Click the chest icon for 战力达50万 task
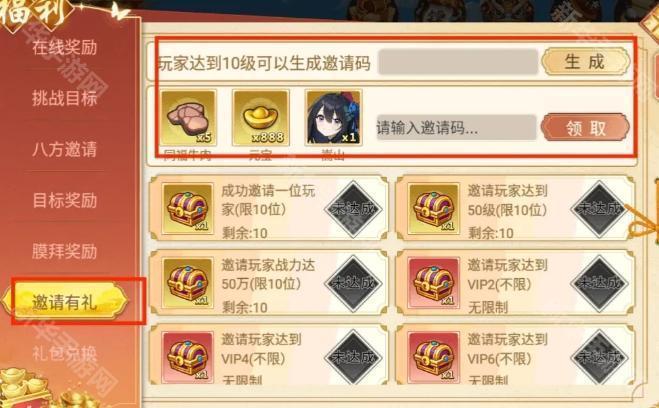 coord(187,283)
